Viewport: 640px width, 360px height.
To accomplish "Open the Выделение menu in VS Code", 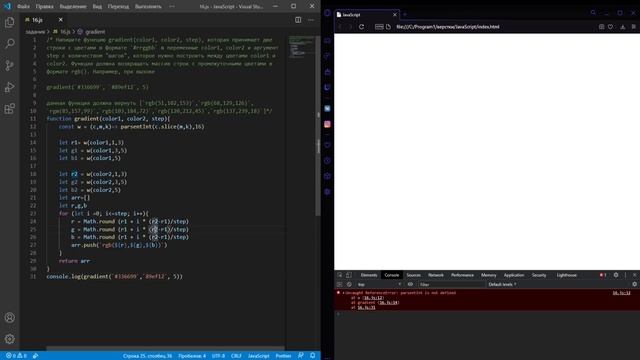I will (73, 7).
